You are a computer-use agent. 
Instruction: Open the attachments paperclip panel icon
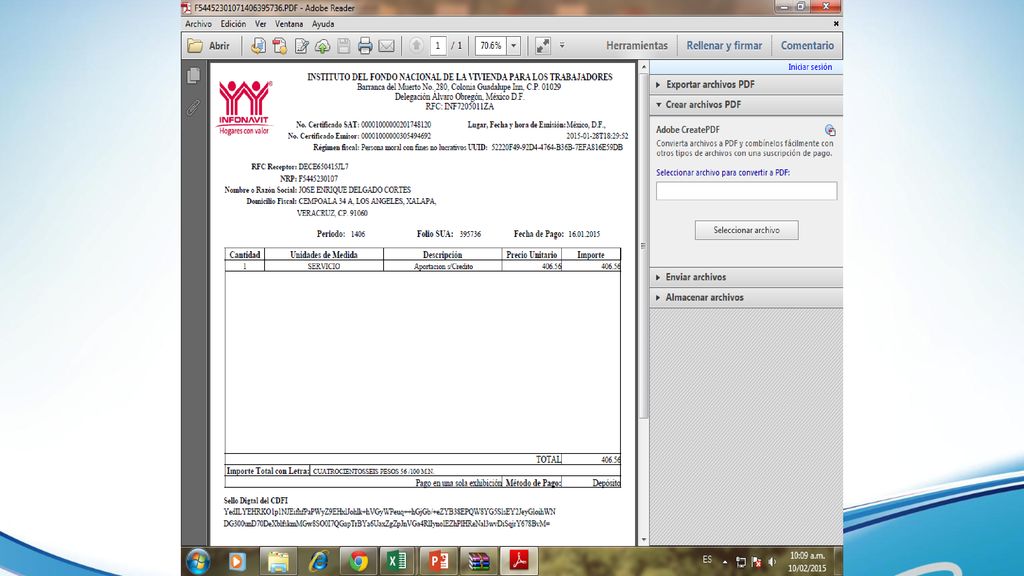tap(193, 107)
